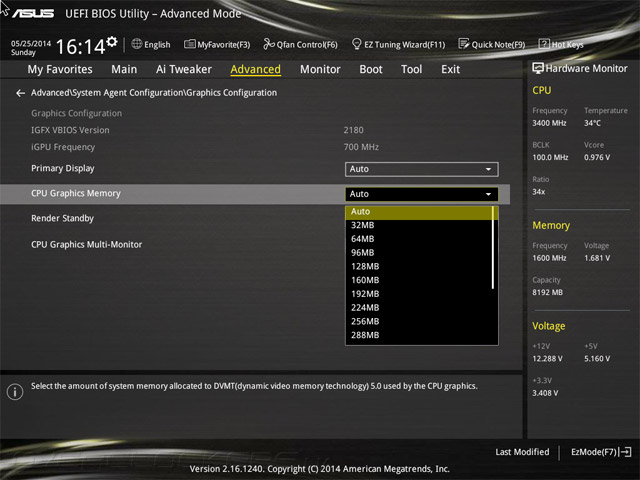Image resolution: width=640 pixels, height=480 pixels.
Task: Pick the 224MB option
Action: pyautogui.click(x=419, y=308)
